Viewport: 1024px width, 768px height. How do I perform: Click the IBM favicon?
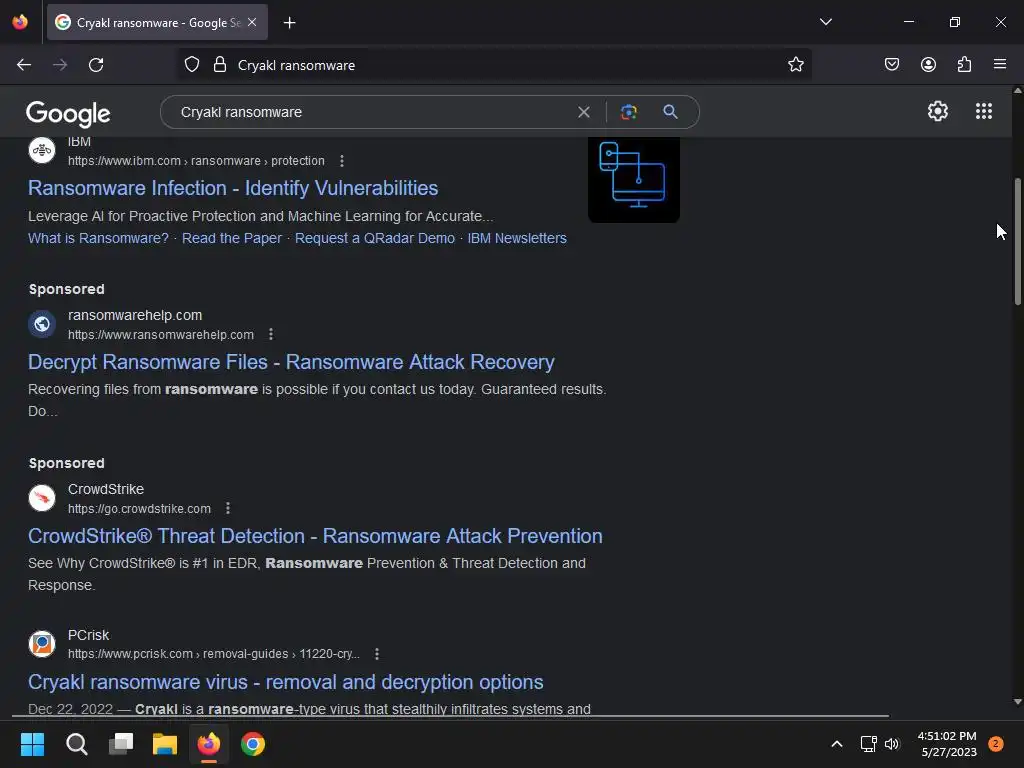(42, 150)
